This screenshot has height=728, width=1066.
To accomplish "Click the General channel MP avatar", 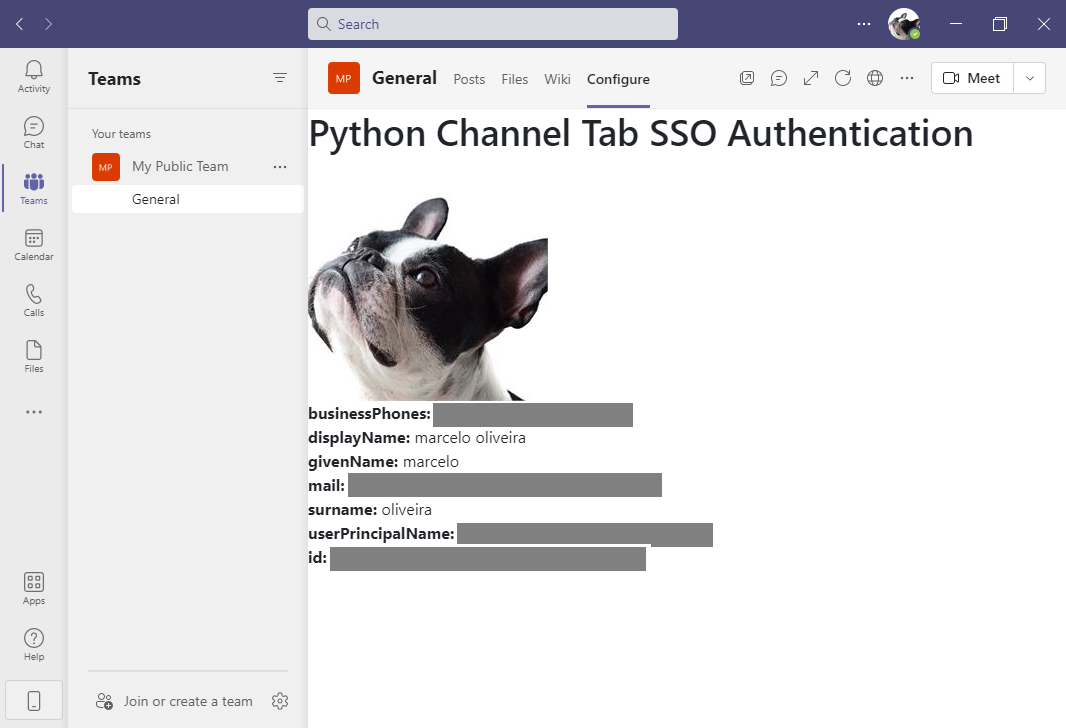I will [343, 78].
